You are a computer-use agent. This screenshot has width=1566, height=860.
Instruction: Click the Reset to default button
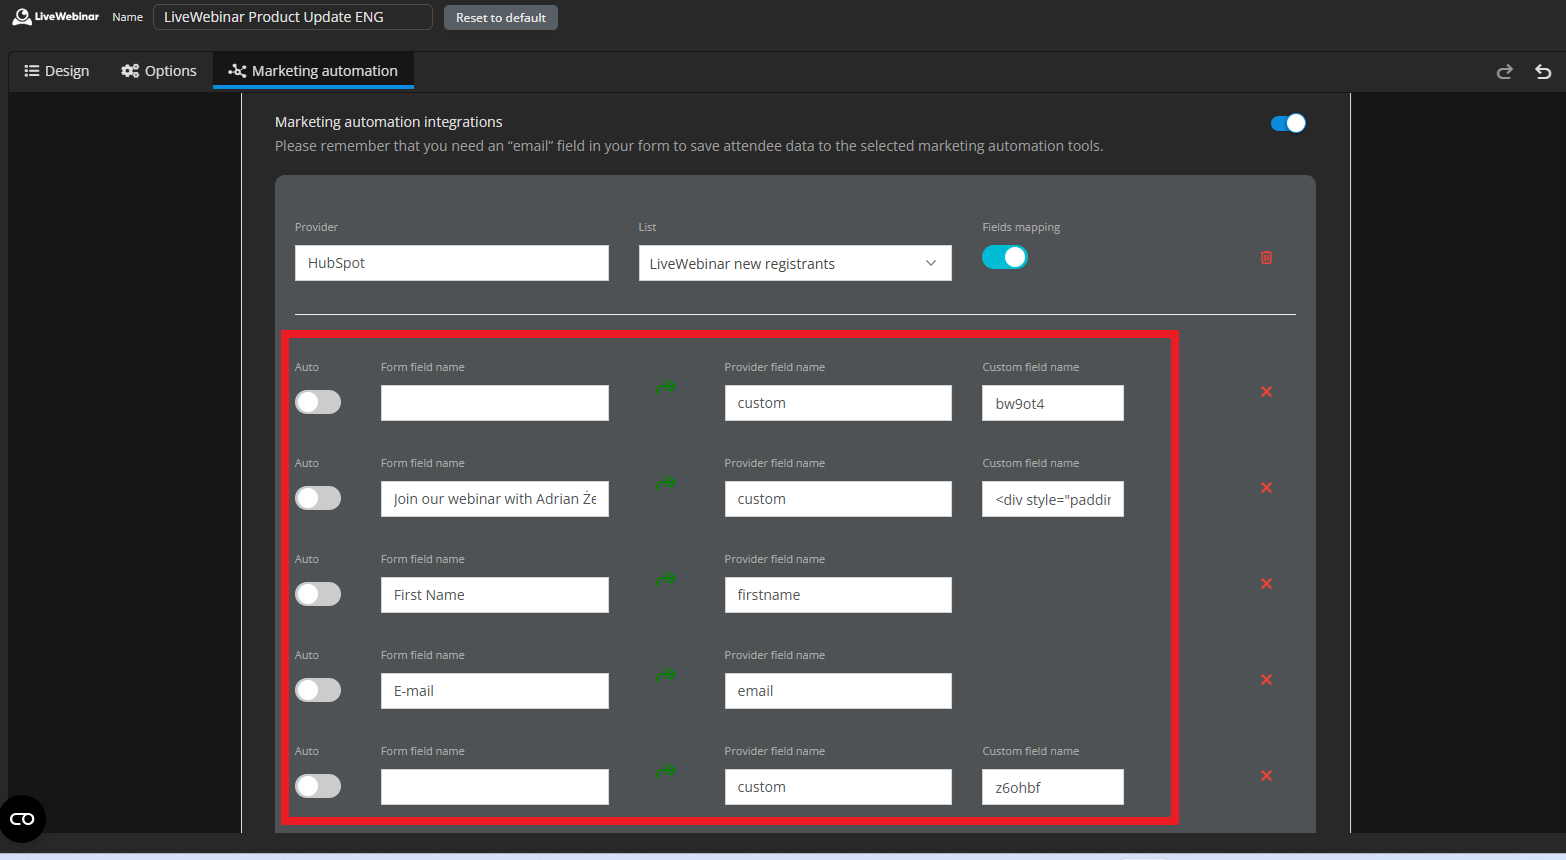(500, 18)
